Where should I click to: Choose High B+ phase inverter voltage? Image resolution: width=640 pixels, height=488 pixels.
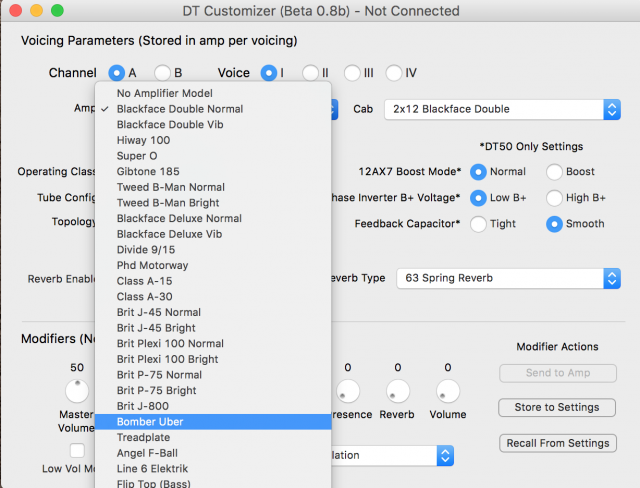pos(554,198)
